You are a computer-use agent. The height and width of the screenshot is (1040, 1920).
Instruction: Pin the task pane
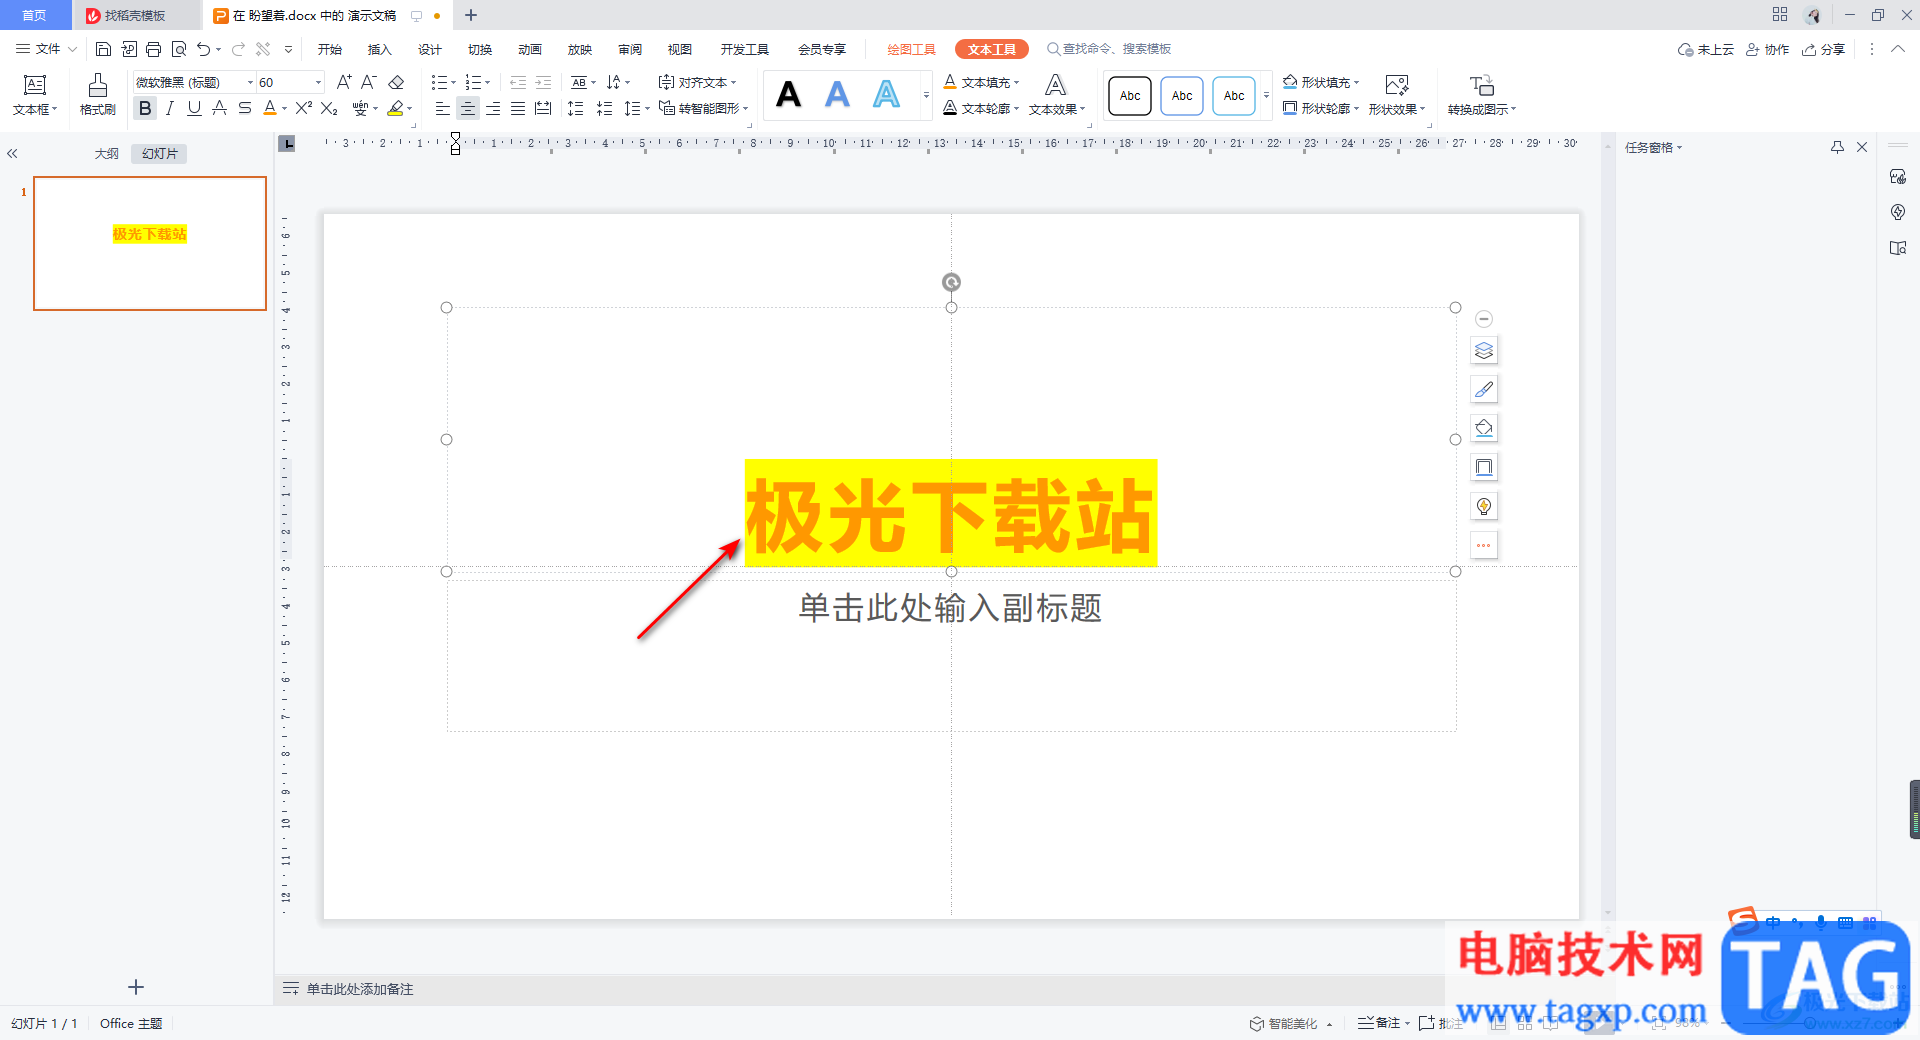(1837, 147)
